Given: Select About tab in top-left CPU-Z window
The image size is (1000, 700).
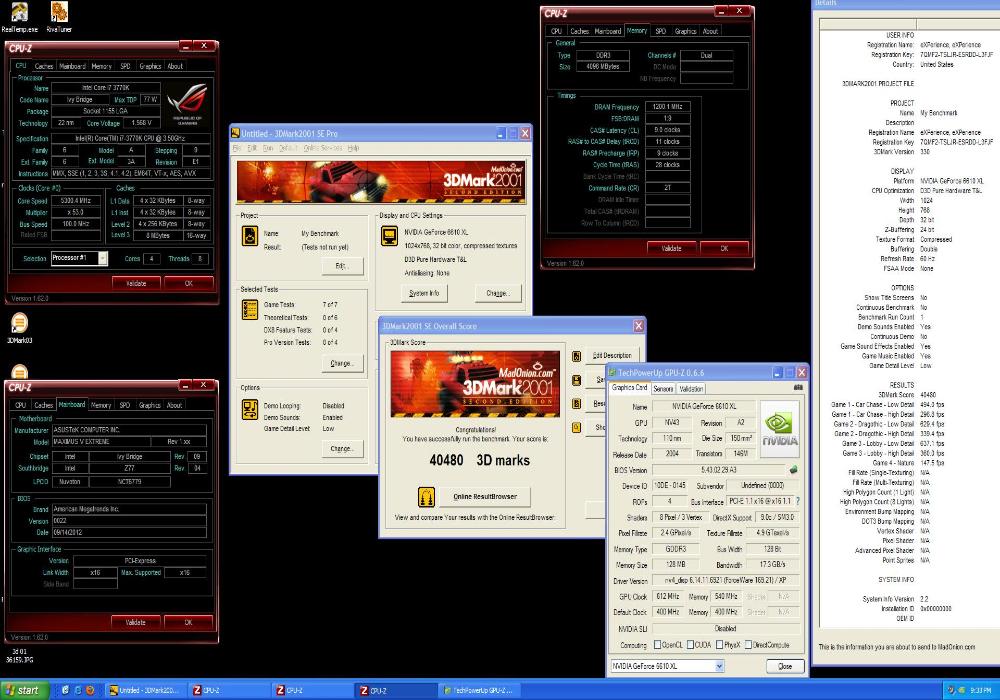Looking at the screenshot, I should [x=175, y=66].
